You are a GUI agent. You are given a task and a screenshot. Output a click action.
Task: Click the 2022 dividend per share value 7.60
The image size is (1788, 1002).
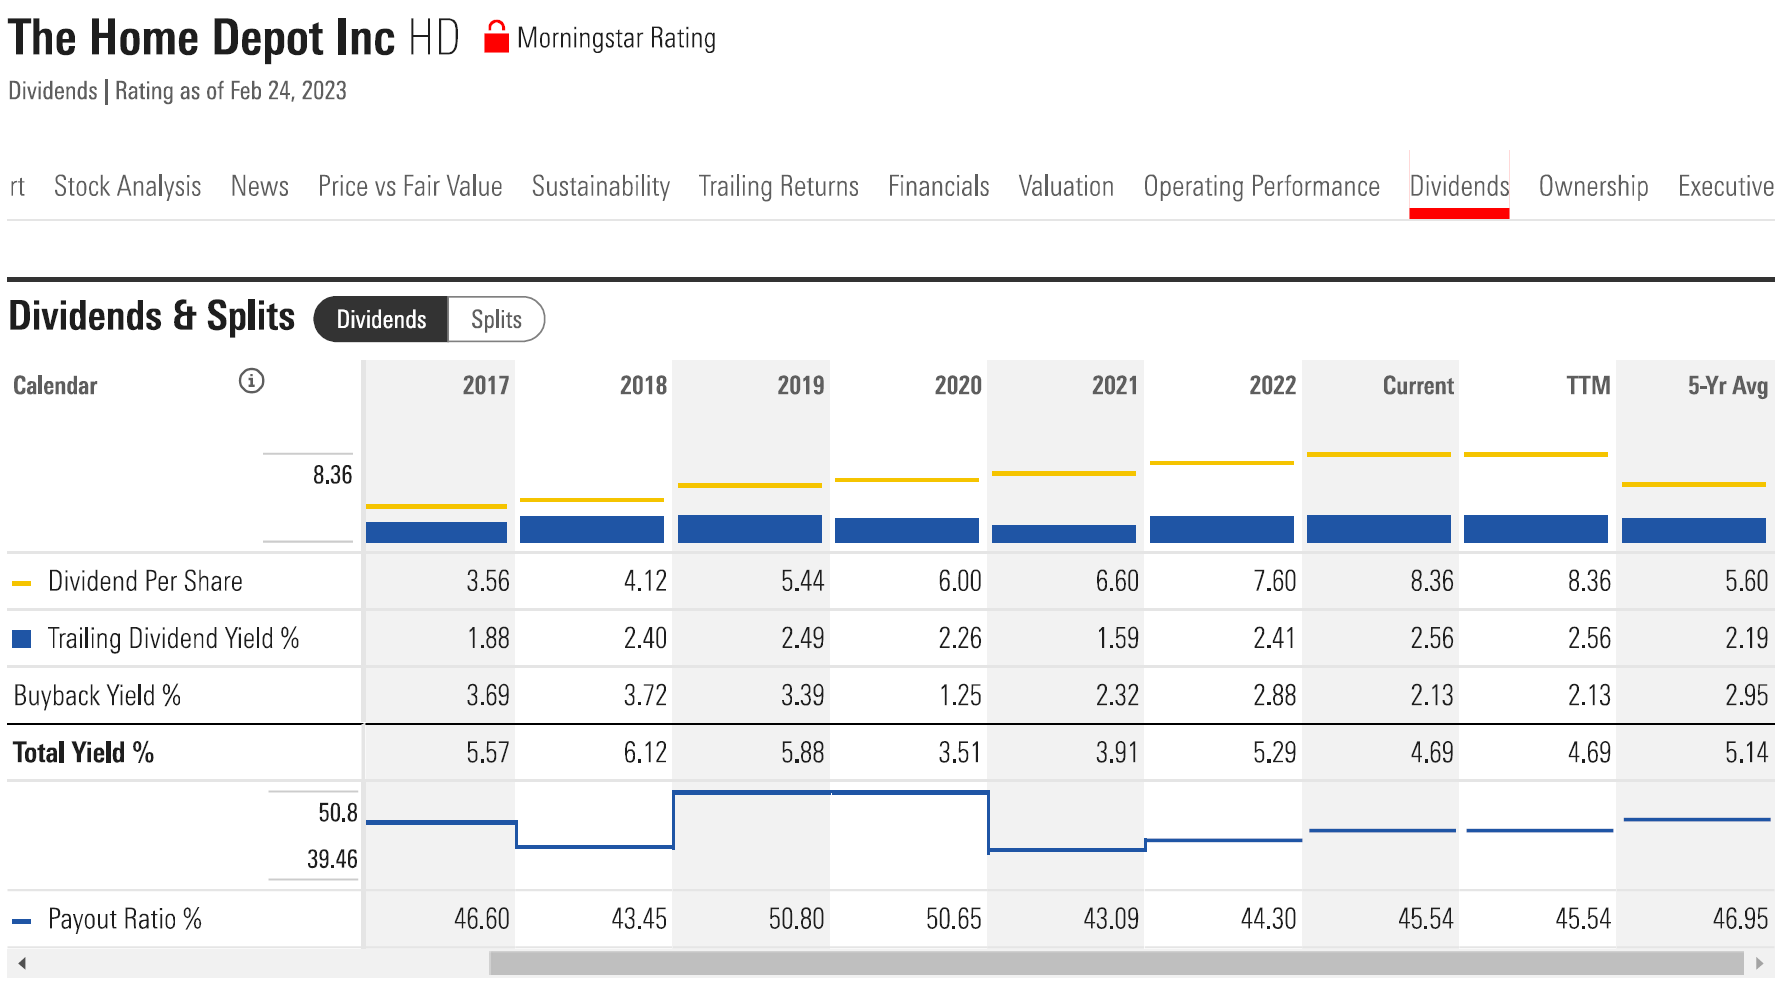click(1275, 582)
